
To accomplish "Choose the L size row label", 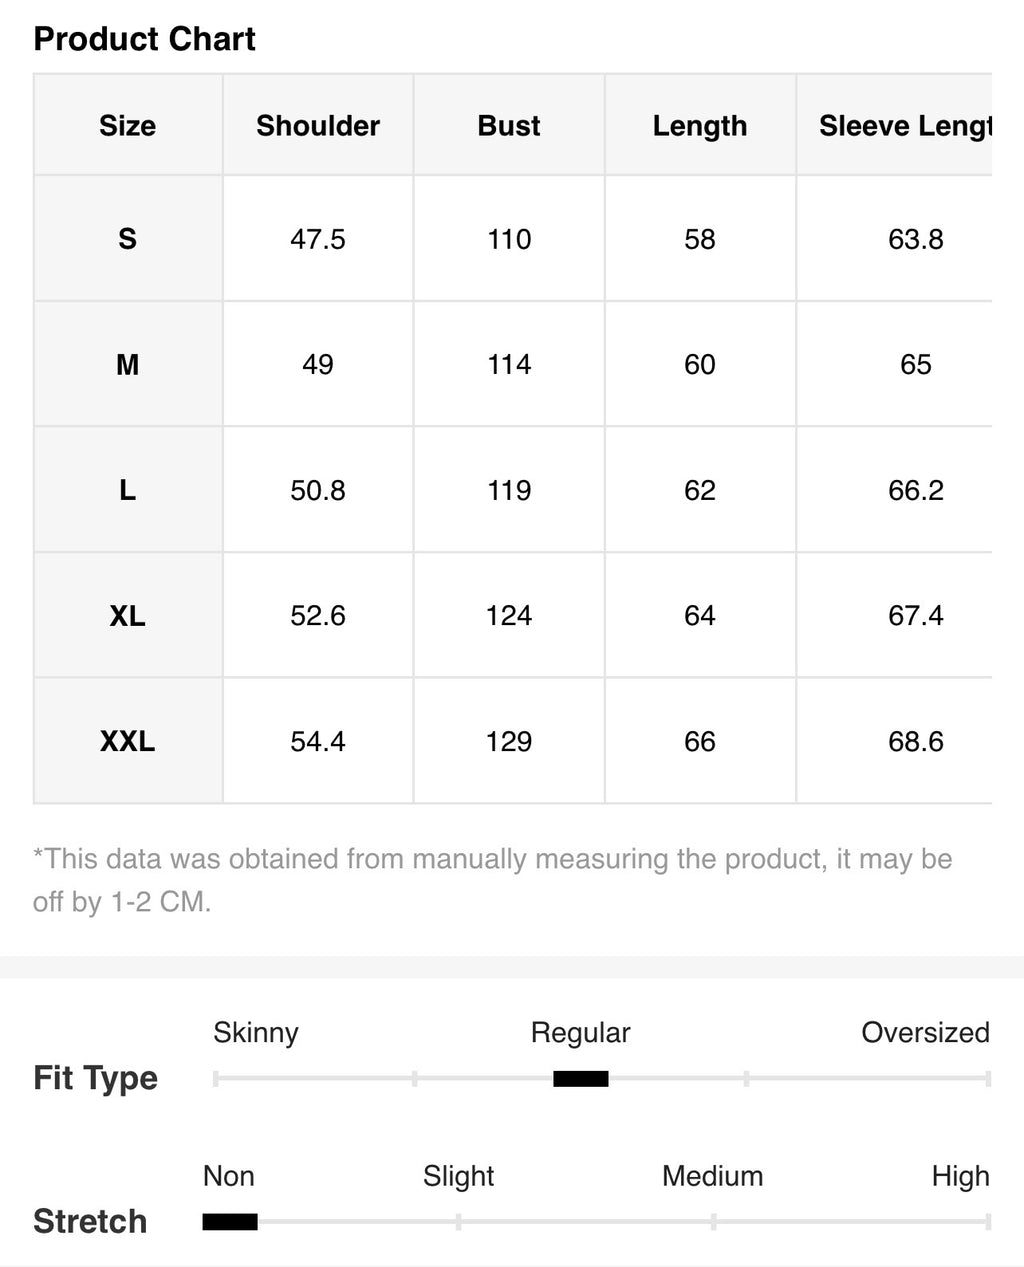I will [127, 490].
